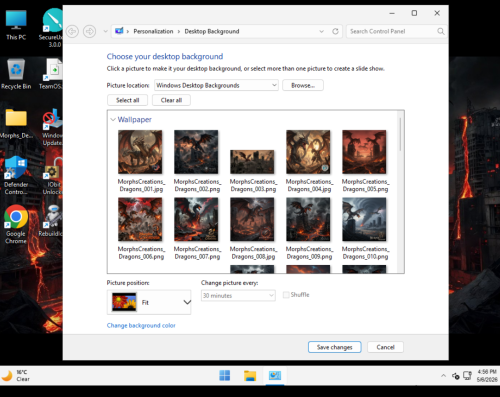500x397 pixels.
Task: Cancel the background changes
Action: (385, 347)
